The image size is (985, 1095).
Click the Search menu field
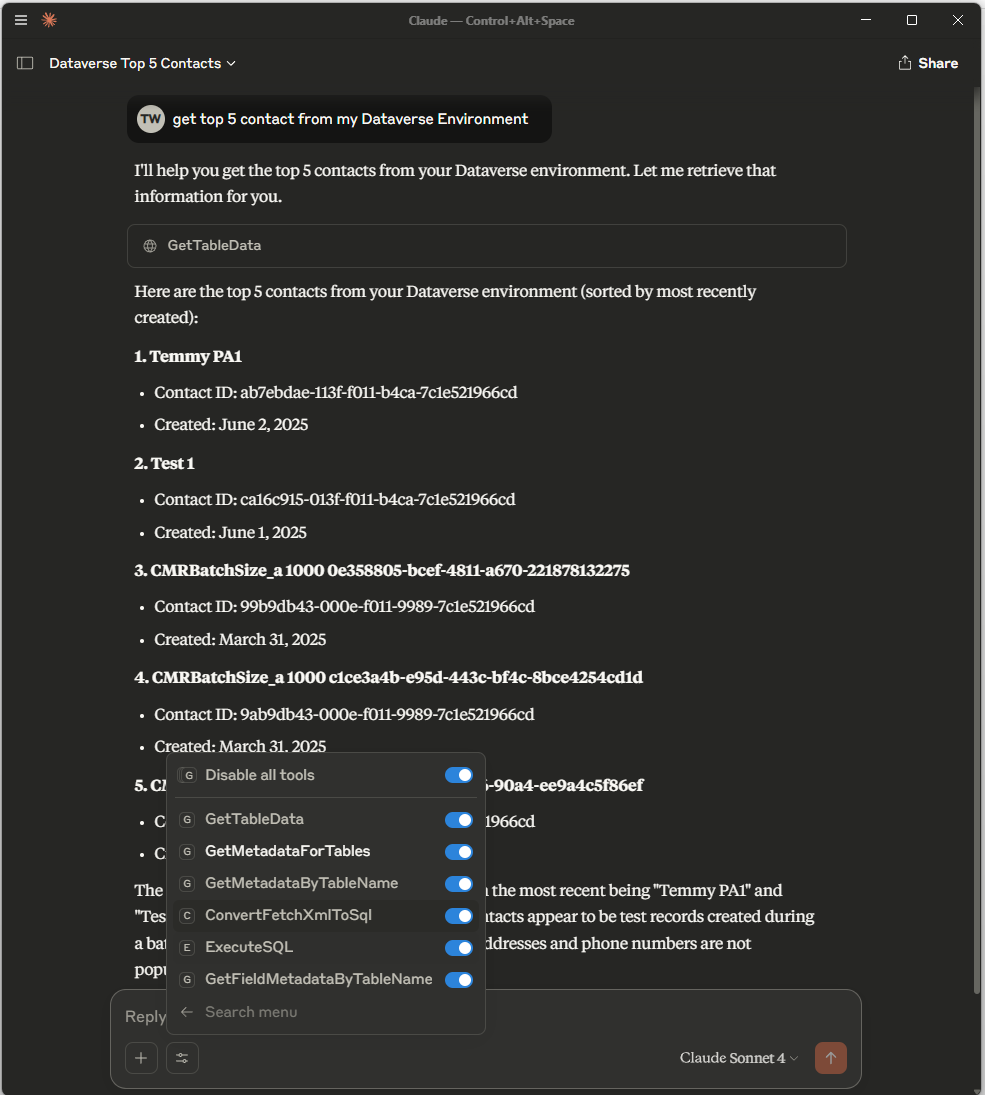tap(326, 1012)
